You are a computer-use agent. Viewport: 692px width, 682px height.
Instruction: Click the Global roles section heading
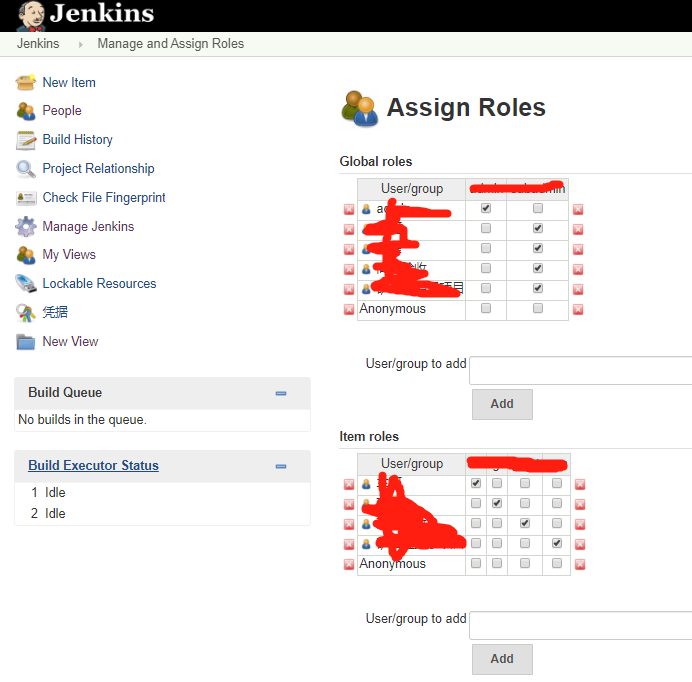376,162
